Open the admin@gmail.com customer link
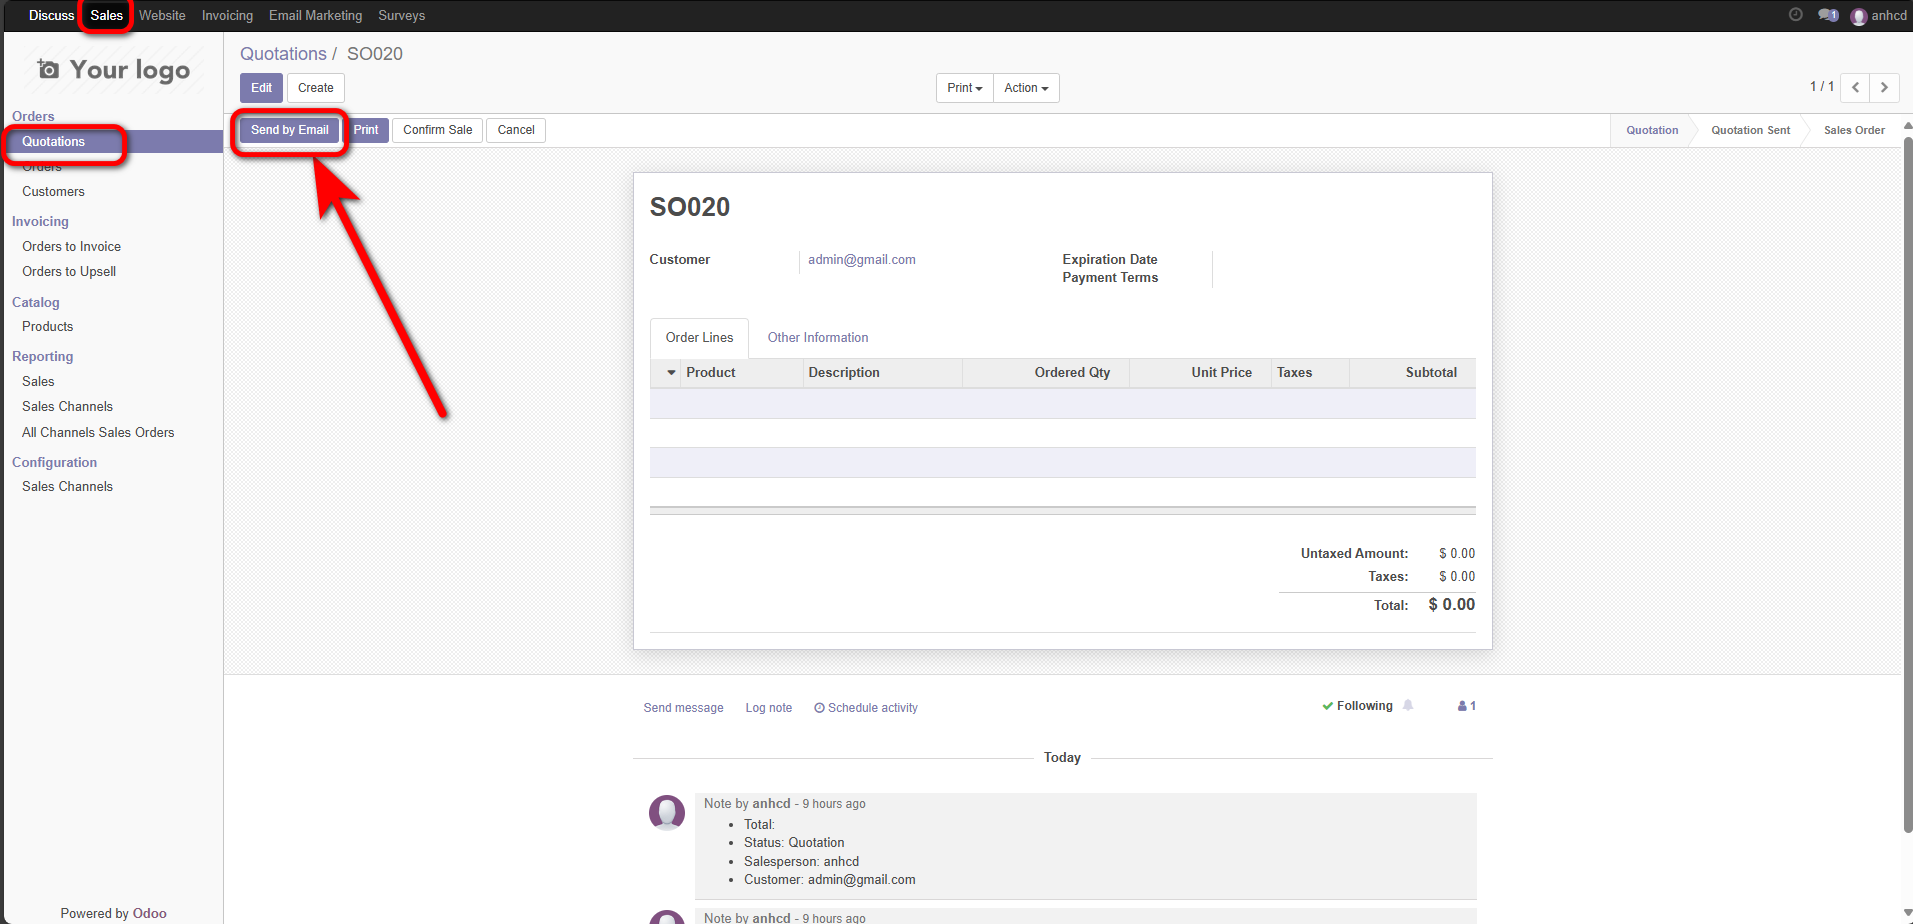Image resolution: width=1913 pixels, height=924 pixels. click(861, 260)
